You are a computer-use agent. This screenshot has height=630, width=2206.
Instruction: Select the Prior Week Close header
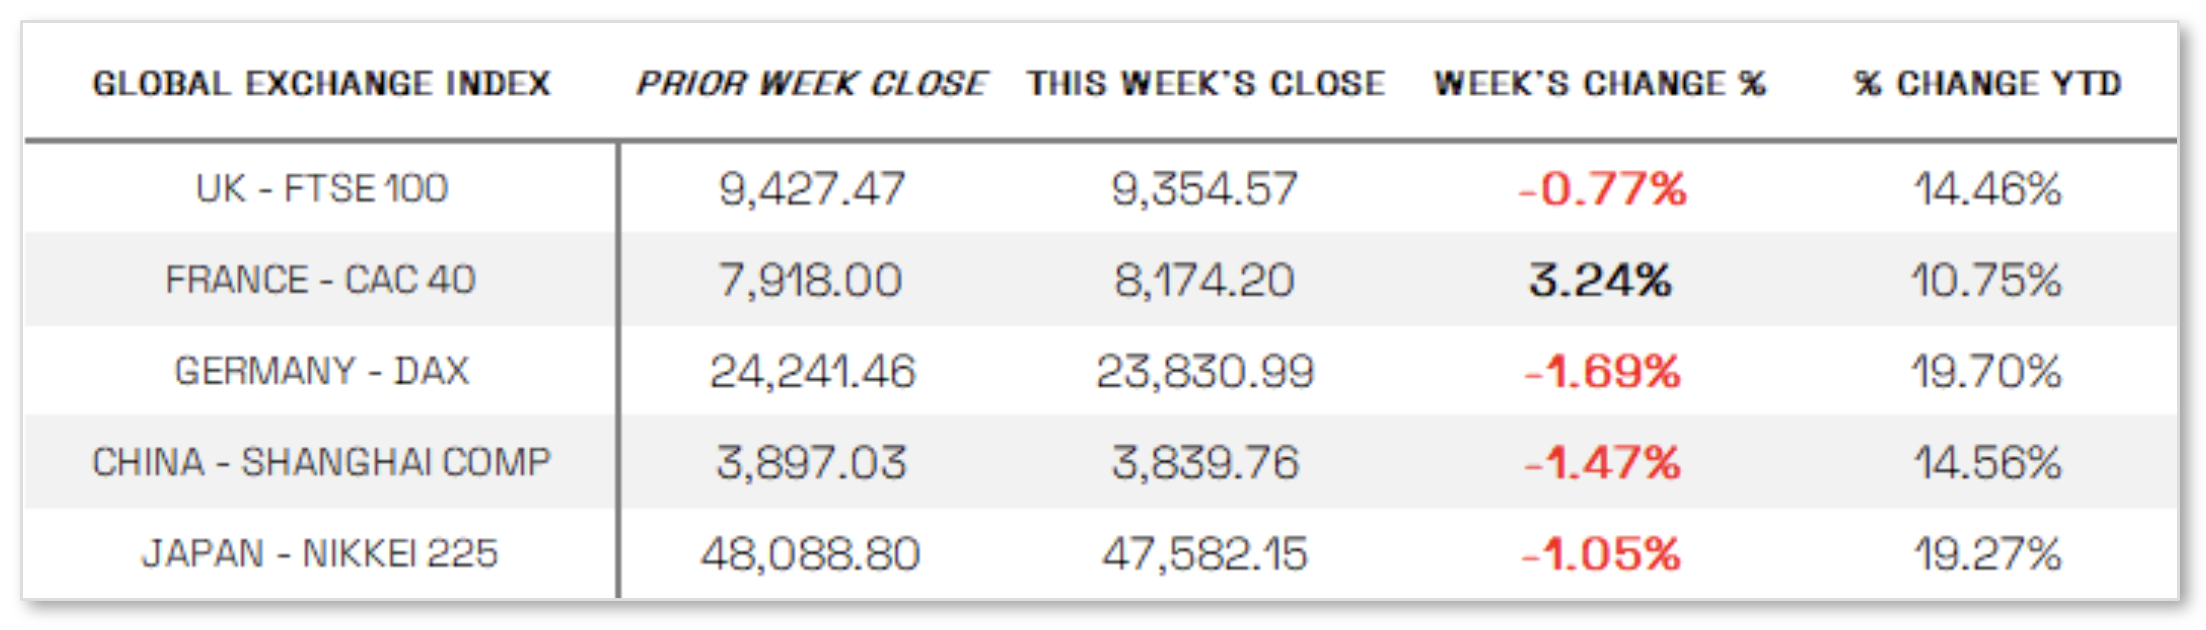(x=811, y=83)
